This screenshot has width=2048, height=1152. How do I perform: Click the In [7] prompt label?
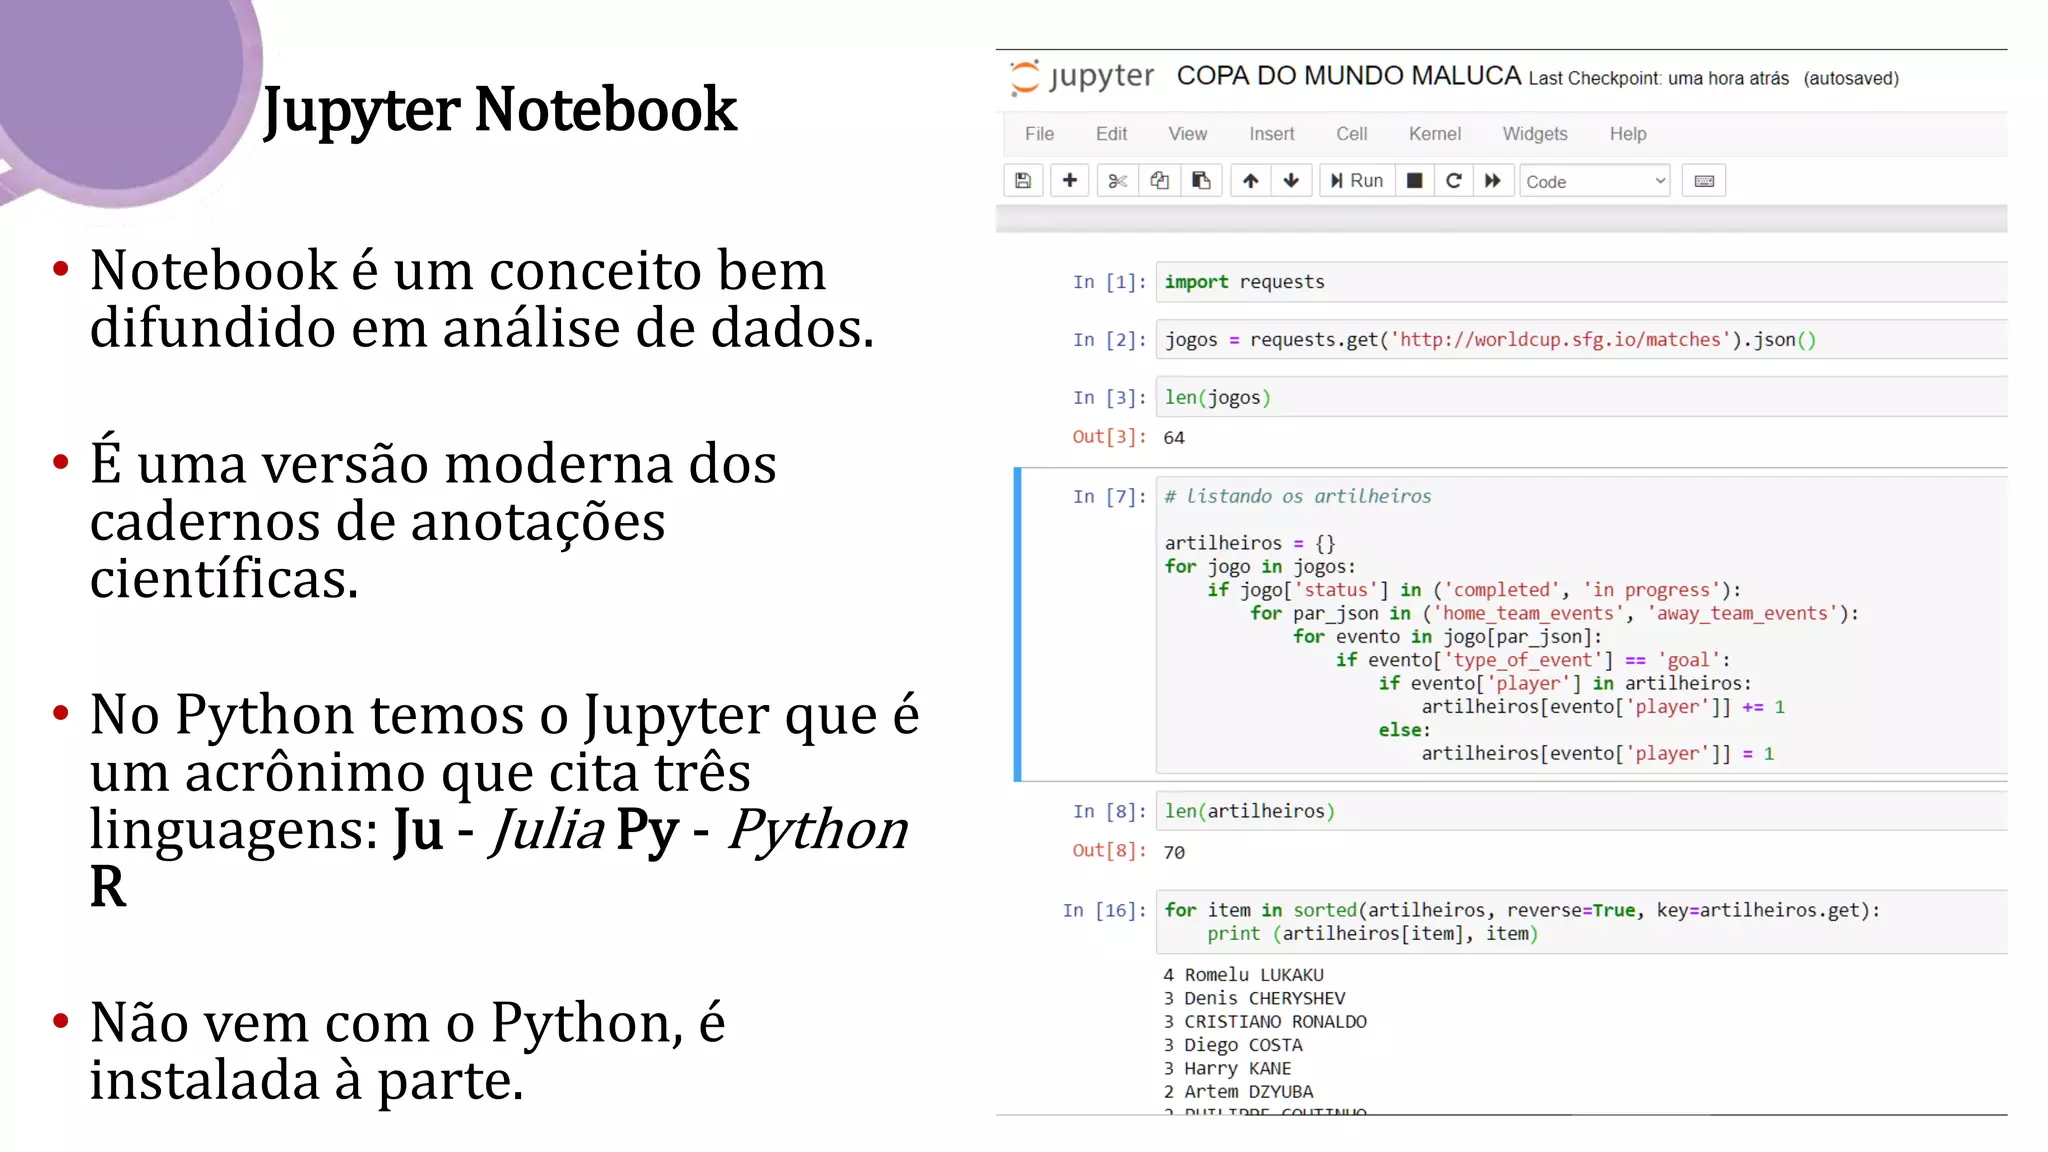(x=1109, y=497)
